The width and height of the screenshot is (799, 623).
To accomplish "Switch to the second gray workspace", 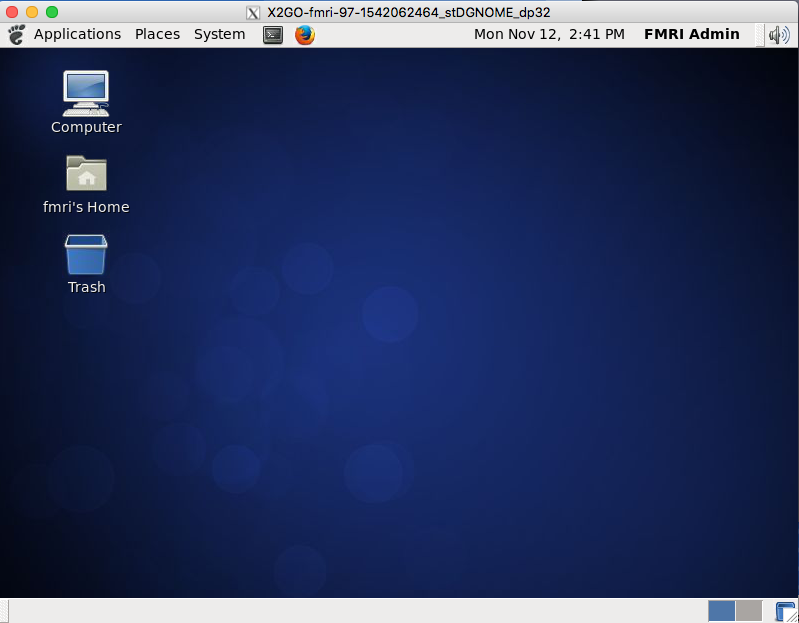I will click(749, 611).
